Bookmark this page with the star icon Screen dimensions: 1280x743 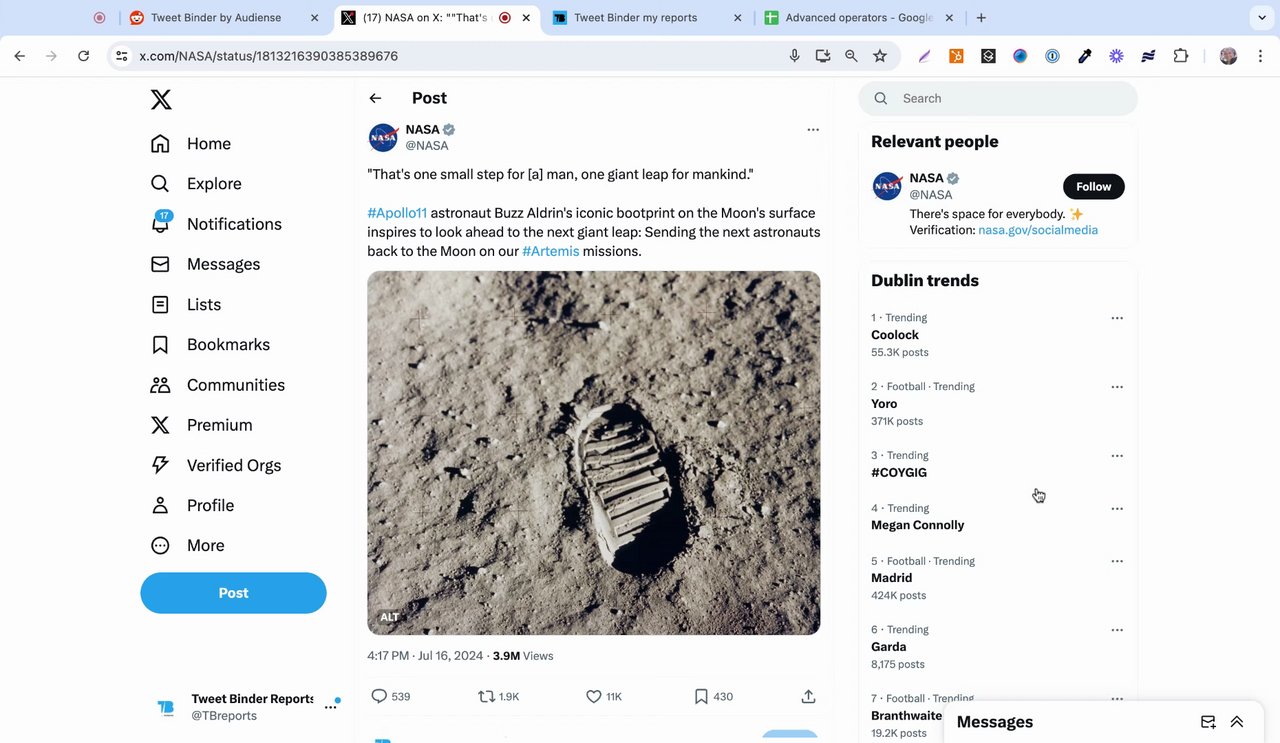(x=880, y=56)
